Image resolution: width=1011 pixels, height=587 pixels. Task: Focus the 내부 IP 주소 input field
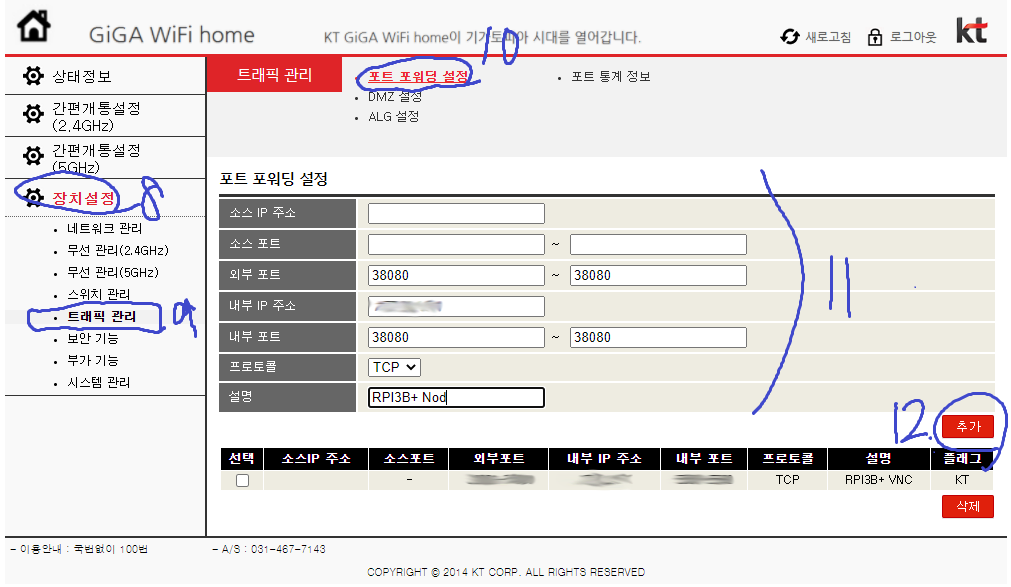coord(456,306)
